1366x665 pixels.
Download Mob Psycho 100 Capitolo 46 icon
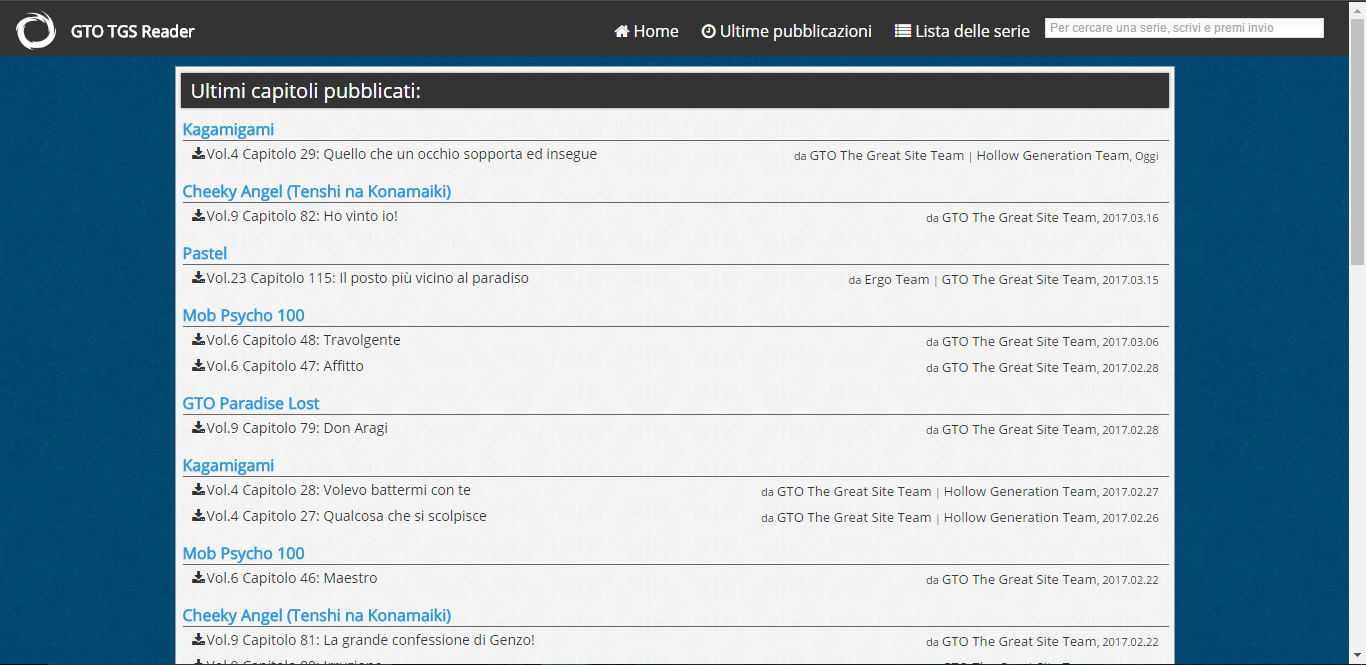coord(199,578)
